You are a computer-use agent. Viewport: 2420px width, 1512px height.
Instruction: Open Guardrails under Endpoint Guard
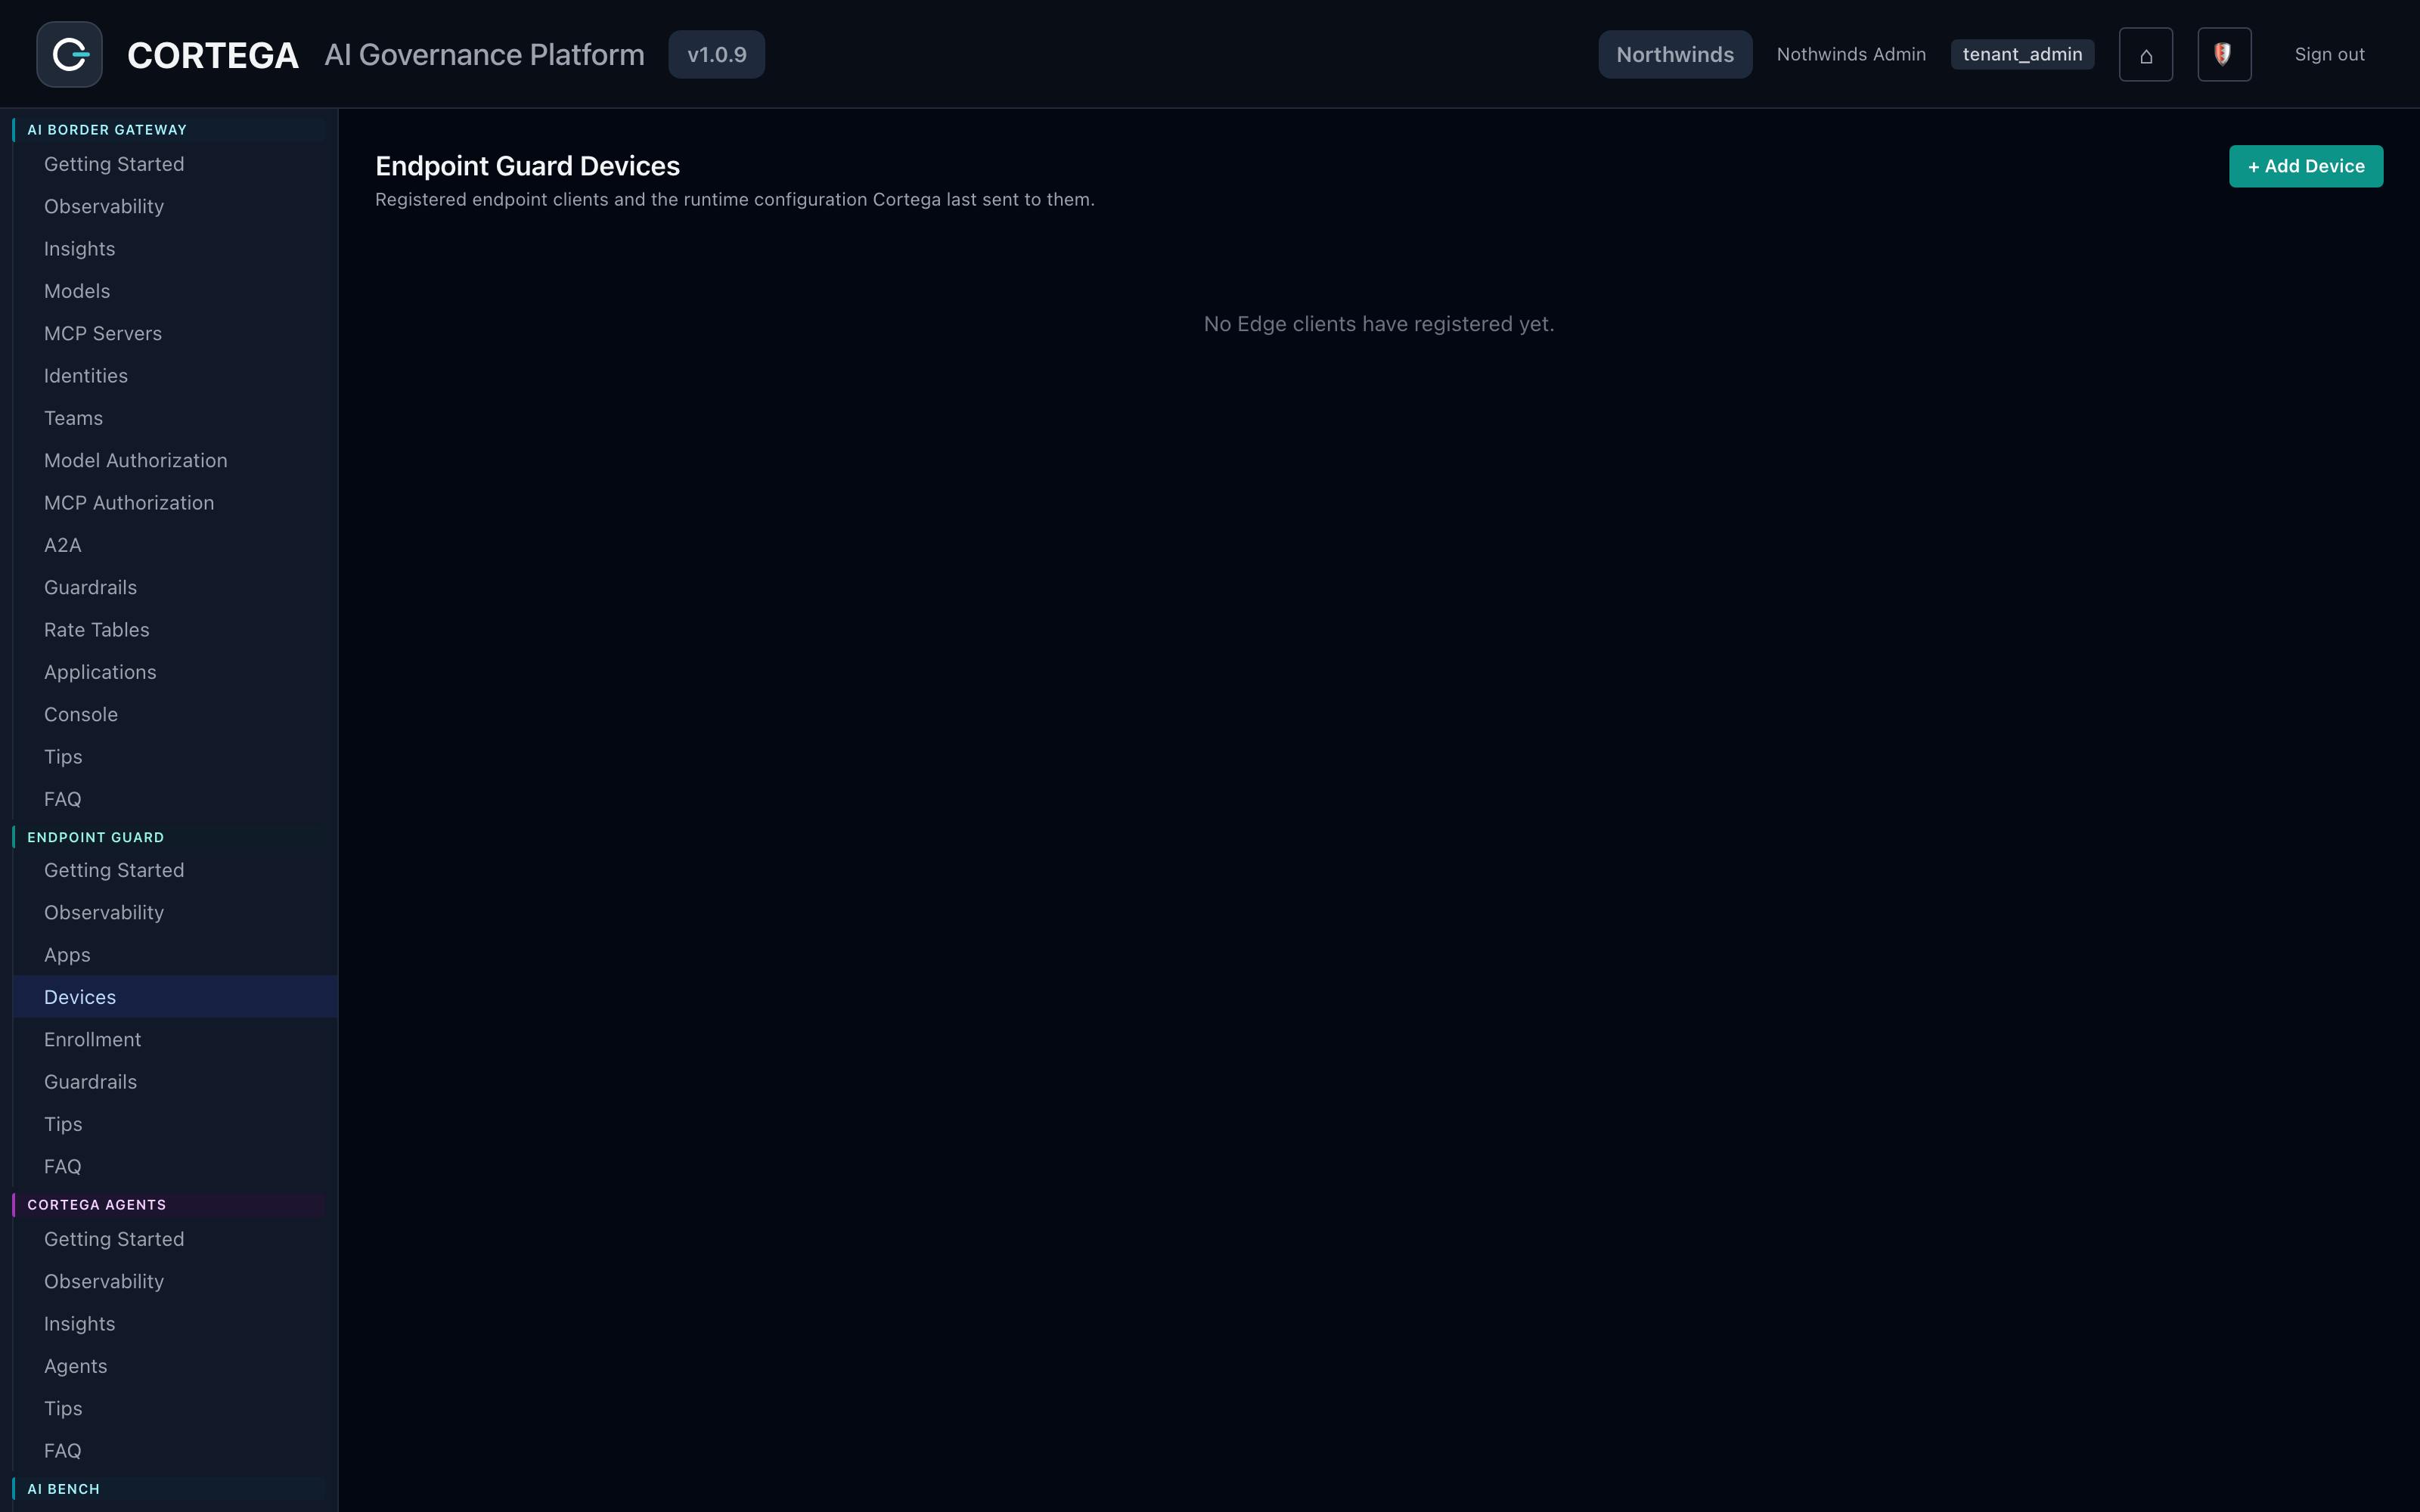175,1082
